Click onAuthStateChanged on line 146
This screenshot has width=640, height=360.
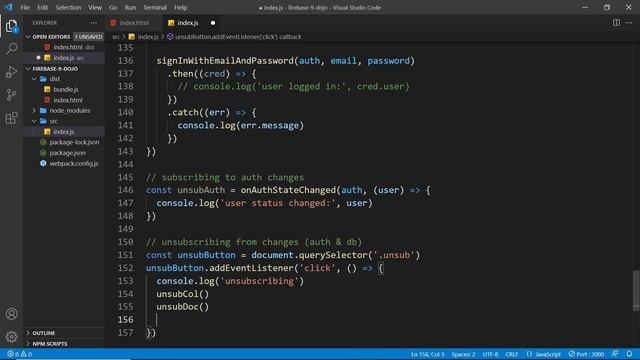click(288, 190)
